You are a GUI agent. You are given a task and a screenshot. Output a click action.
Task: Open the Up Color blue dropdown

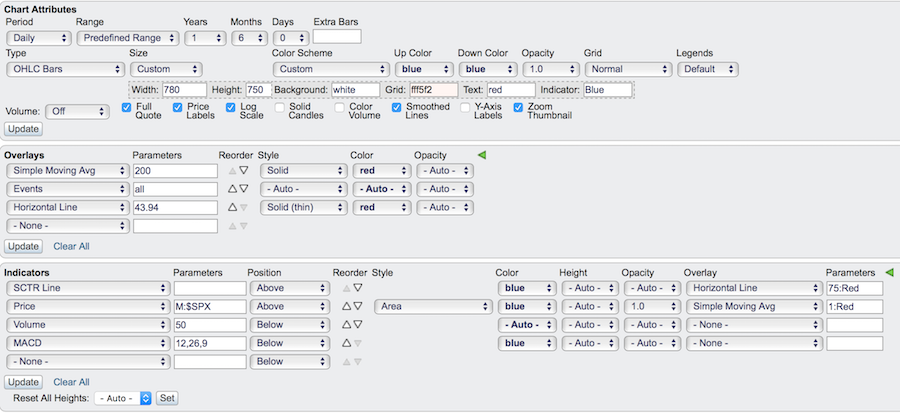click(420, 69)
